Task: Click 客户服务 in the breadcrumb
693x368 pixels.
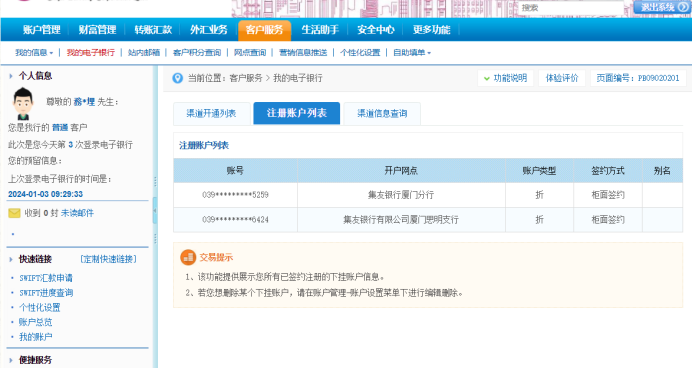Action: pyautogui.click(x=246, y=78)
